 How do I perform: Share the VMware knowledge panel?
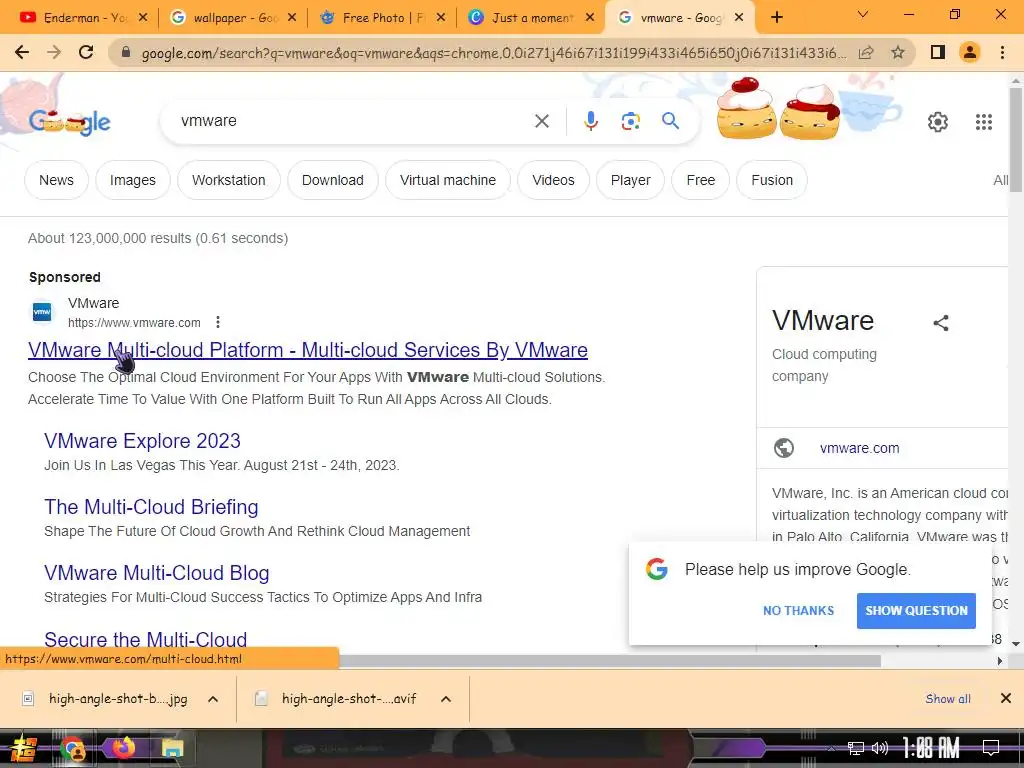point(941,323)
